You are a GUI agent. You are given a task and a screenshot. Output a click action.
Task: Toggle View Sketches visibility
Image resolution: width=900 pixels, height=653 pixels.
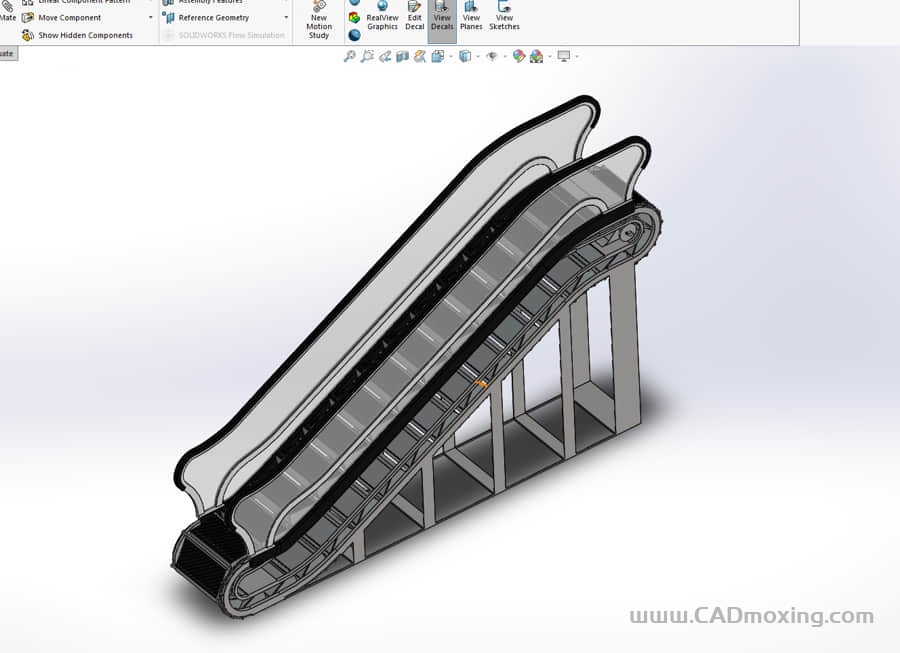point(504,17)
